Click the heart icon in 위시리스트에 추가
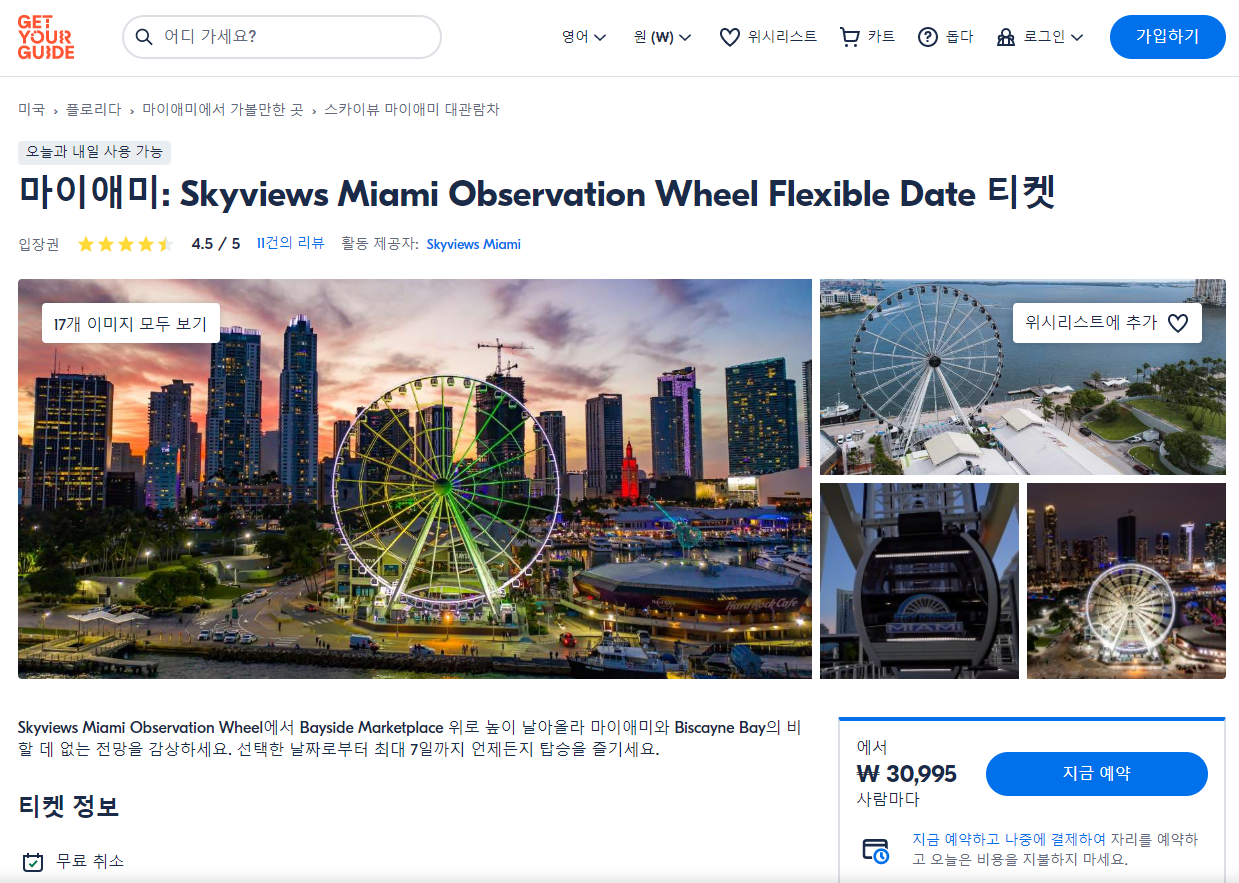The width and height of the screenshot is (1239, 883). click(1178, 323)
